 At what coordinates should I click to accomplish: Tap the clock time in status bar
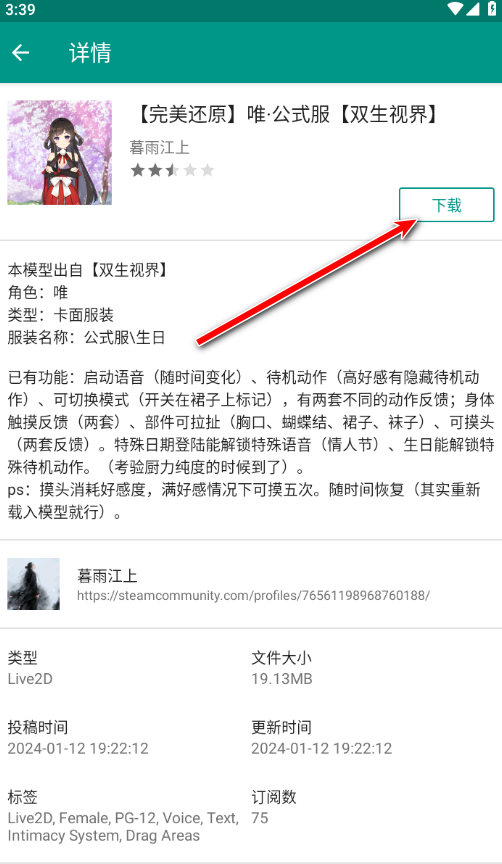[20, 9]
